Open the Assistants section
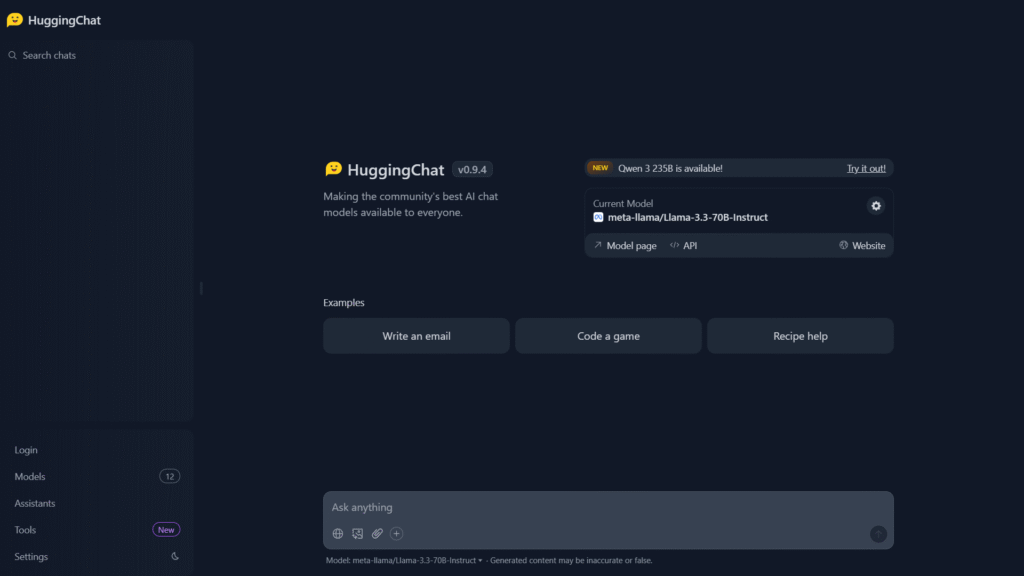Screen dimensions: 1024x576 click(35, 504)
